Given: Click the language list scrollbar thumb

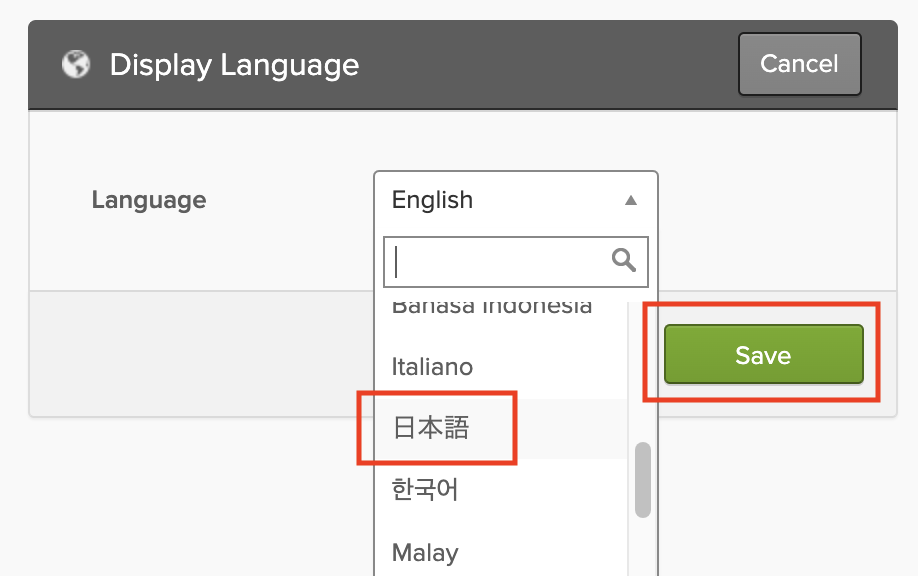Looking at the screenshot, I should point(643,480).
